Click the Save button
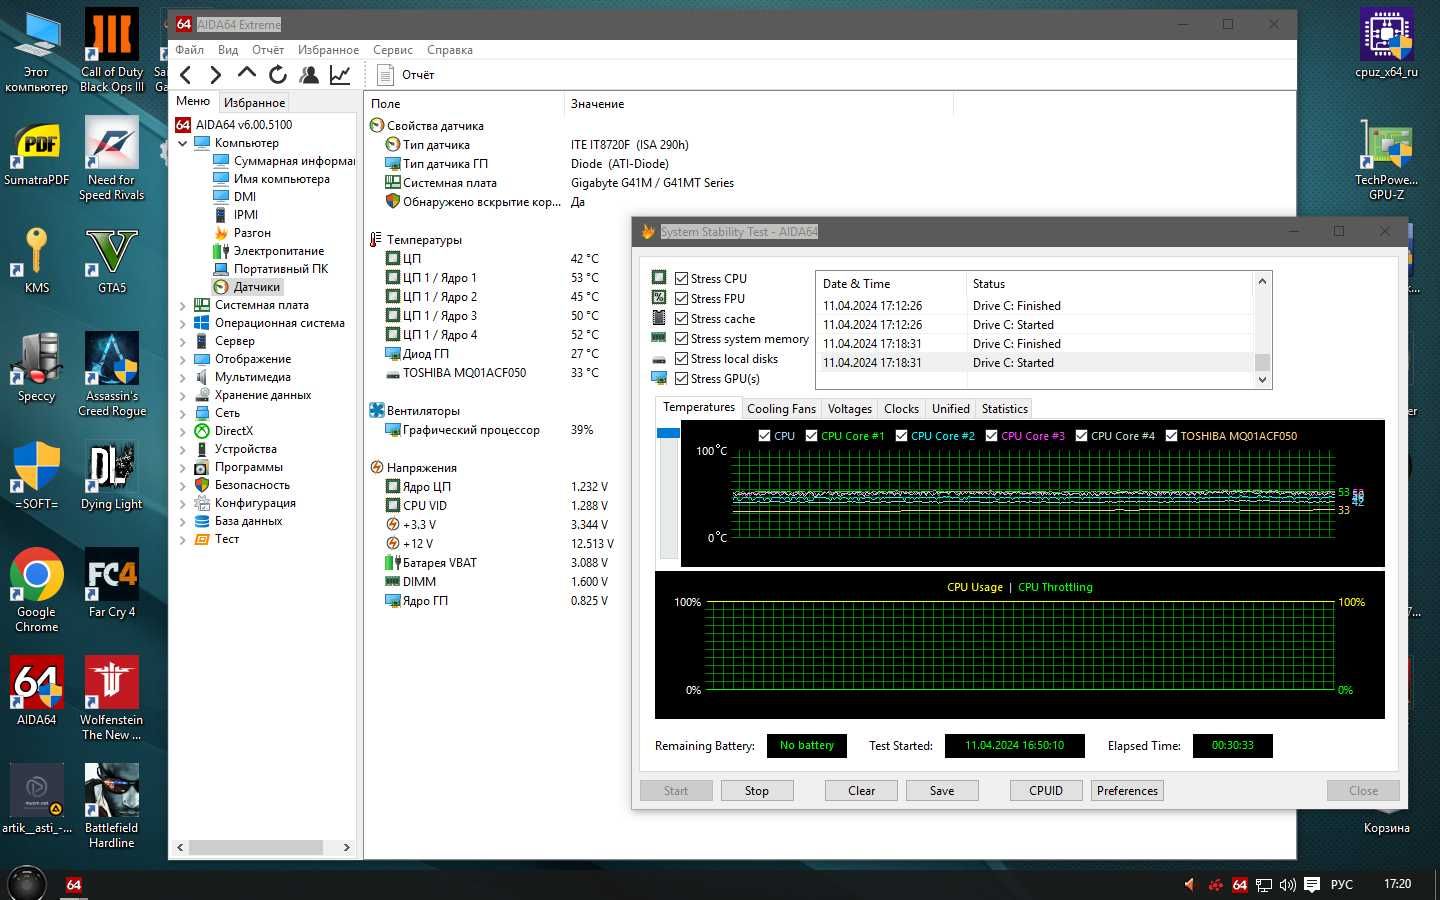Screen dimensions: 1440x900 (942, 791)
